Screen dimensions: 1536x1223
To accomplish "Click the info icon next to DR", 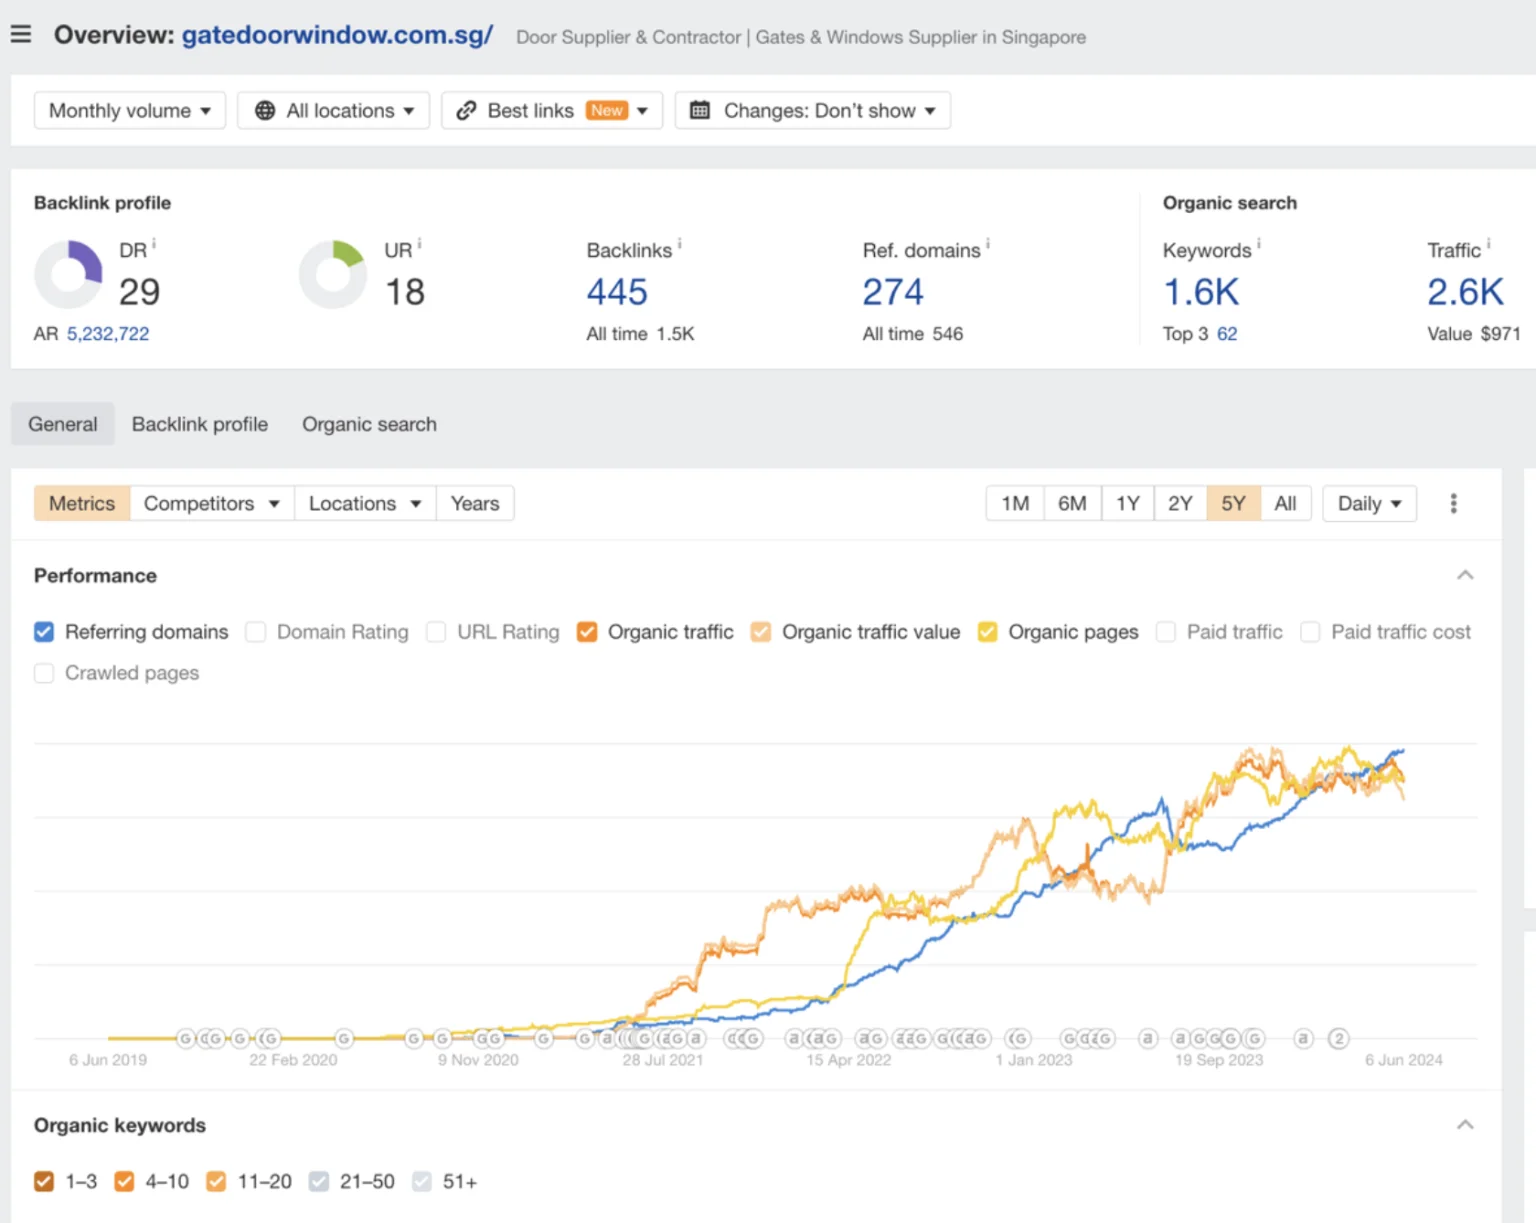I will point(154,243).
